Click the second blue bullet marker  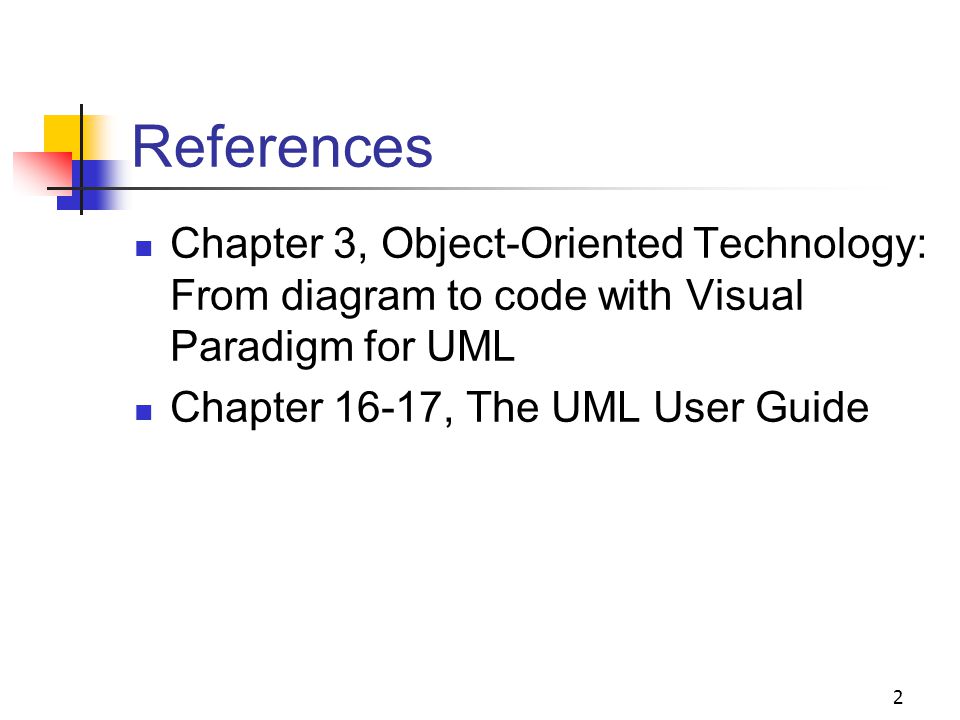(143, 412)
